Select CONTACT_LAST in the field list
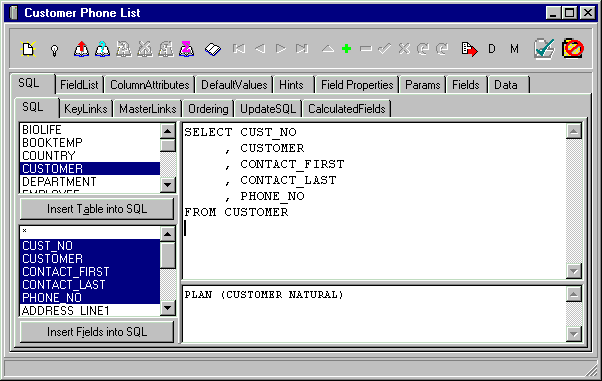The image size is (602, 381). coord(90,285)
